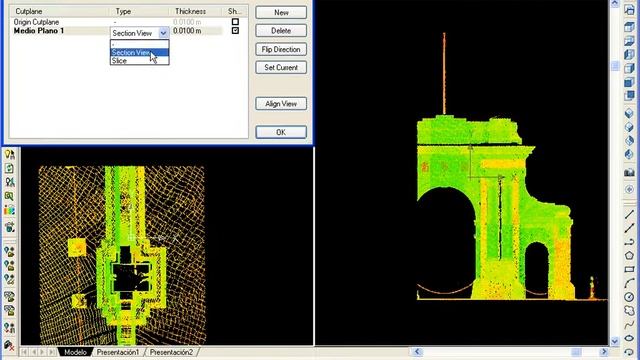Viewport: 640px width, 360px height.
Task: Click the Cutplane column header
Action: [x=60, y=11]
